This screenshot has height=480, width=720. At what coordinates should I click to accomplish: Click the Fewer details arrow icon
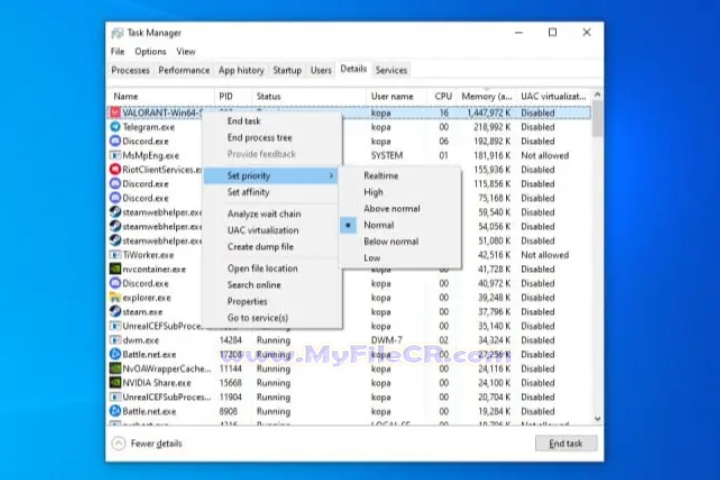[118, 443]
